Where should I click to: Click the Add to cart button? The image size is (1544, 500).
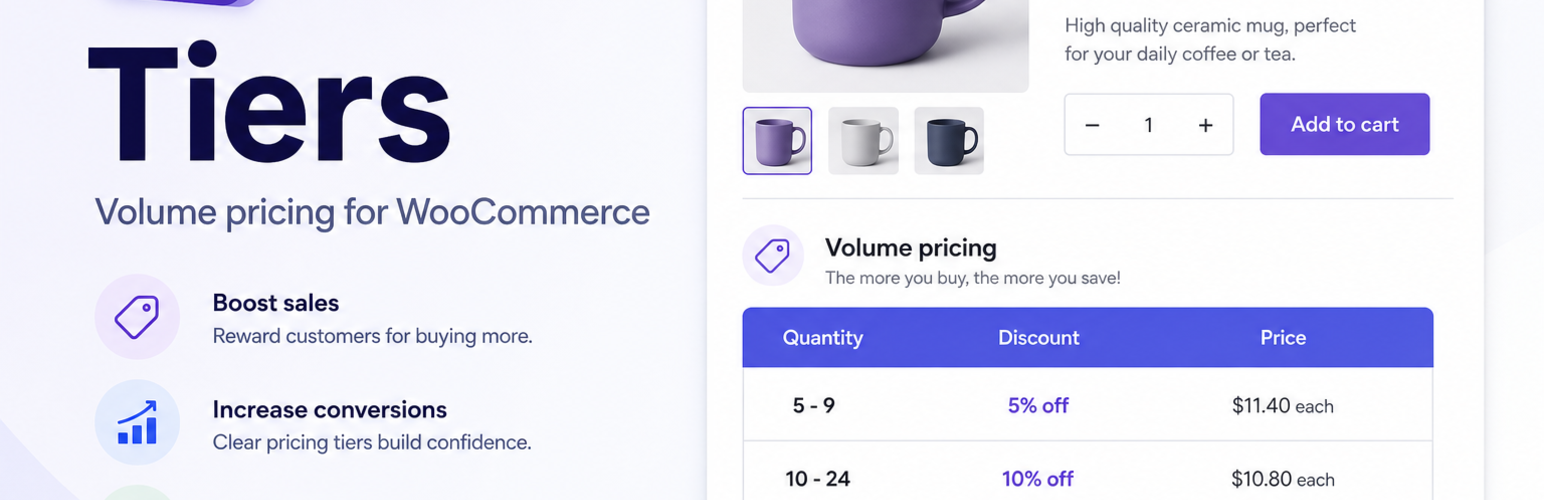[x=1344, y=124]
